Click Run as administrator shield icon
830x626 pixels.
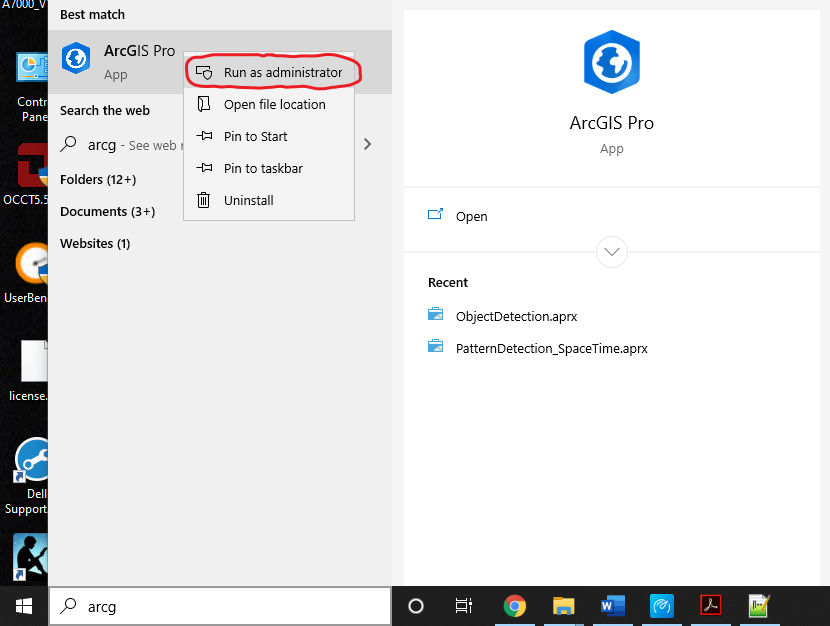[204, 72]
